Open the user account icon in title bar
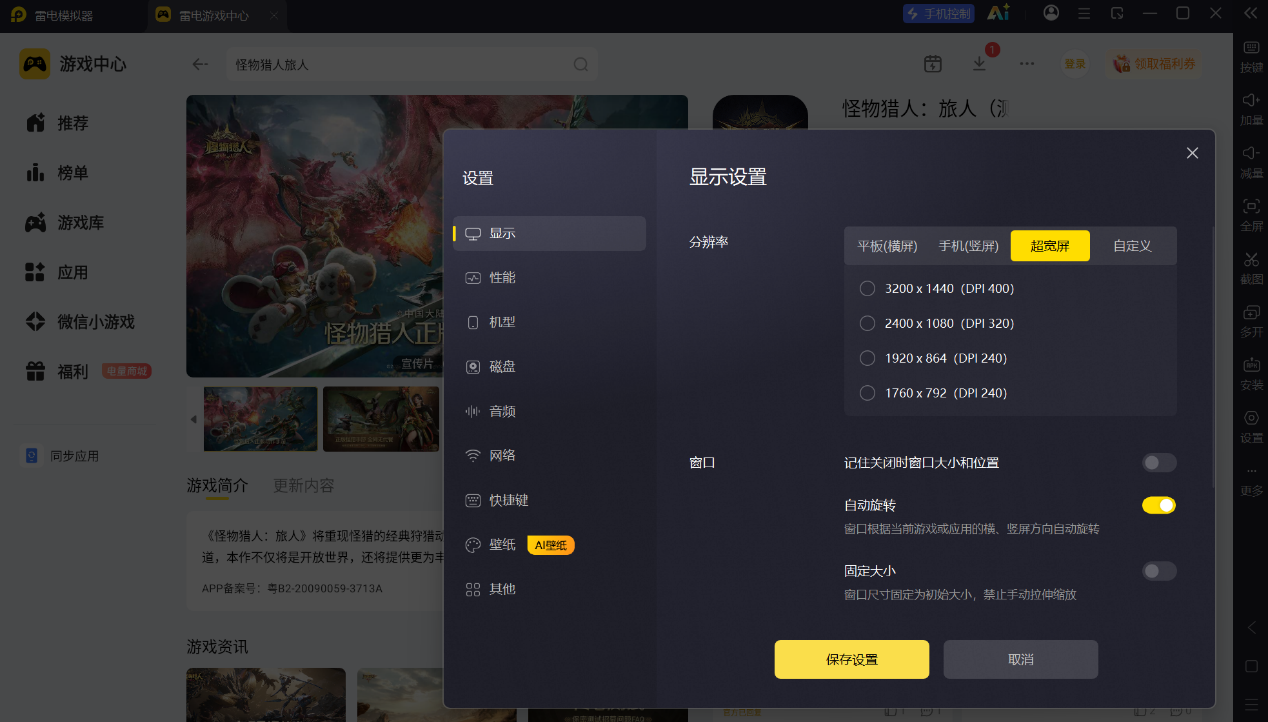Screen dimensions: 1268x722 click(x=1051, y=13)
